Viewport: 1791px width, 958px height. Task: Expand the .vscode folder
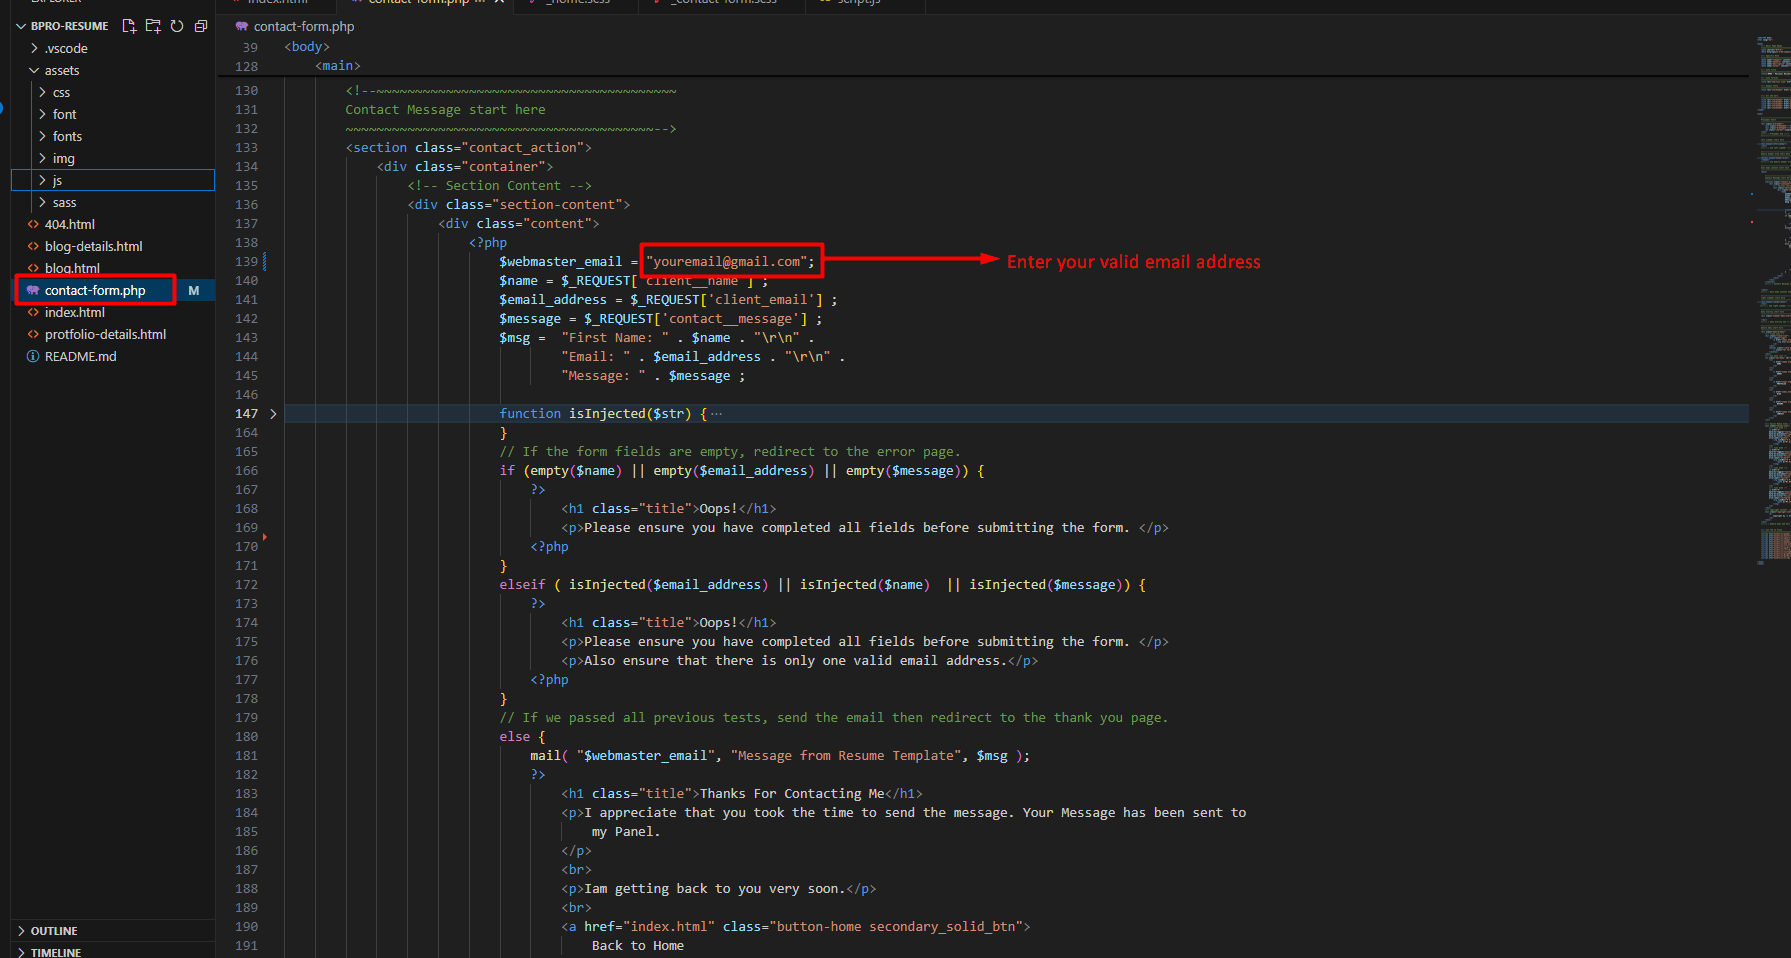click(35, 49)
